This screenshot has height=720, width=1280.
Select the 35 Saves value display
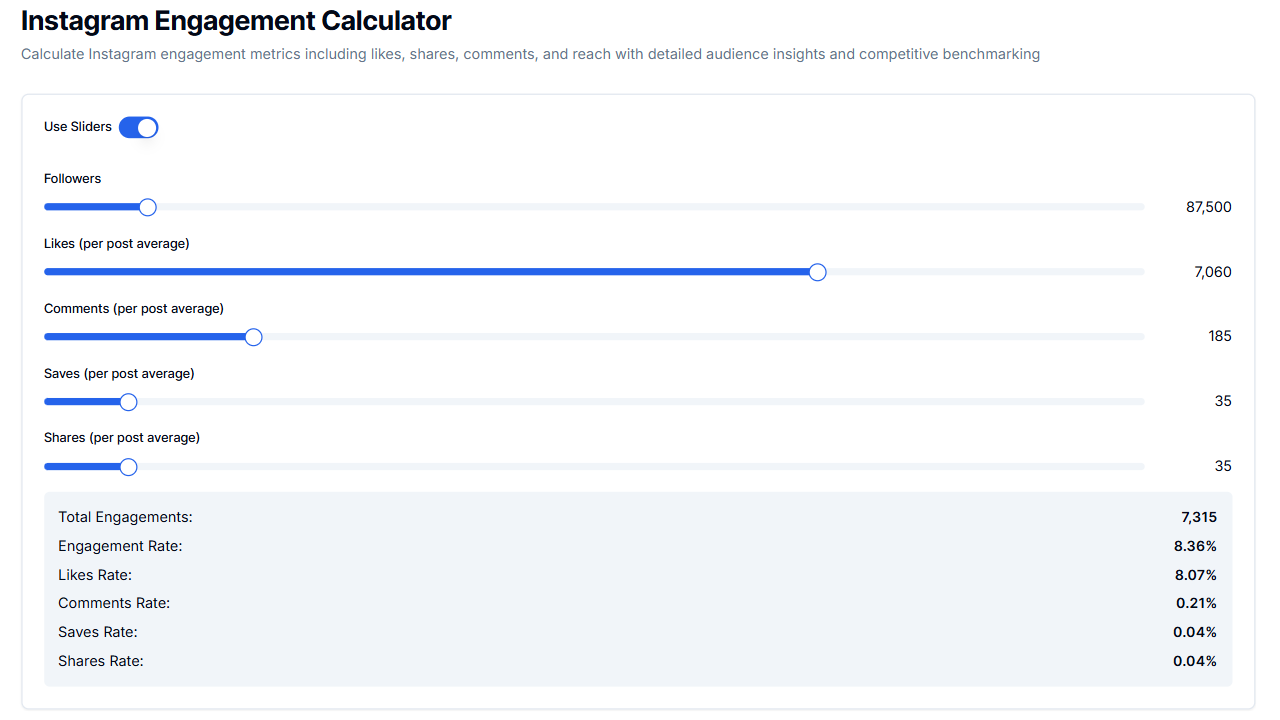pos(1223,401)
